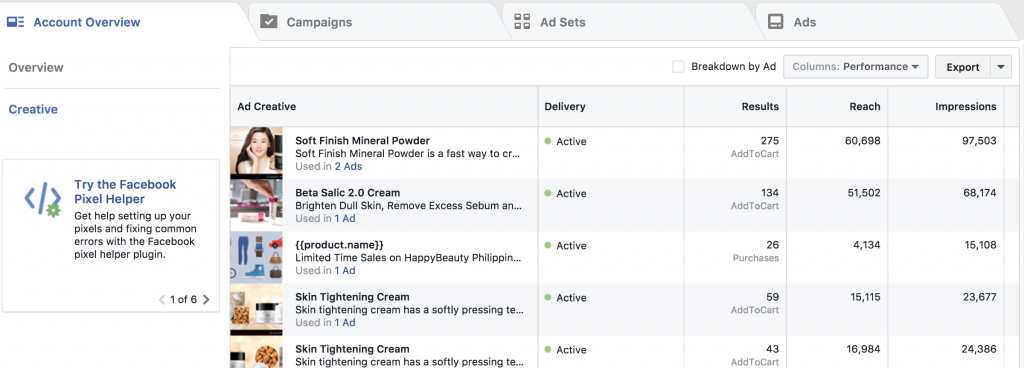
Task: Open Try the Facebook Pixel Helper link
Action: 125,191
